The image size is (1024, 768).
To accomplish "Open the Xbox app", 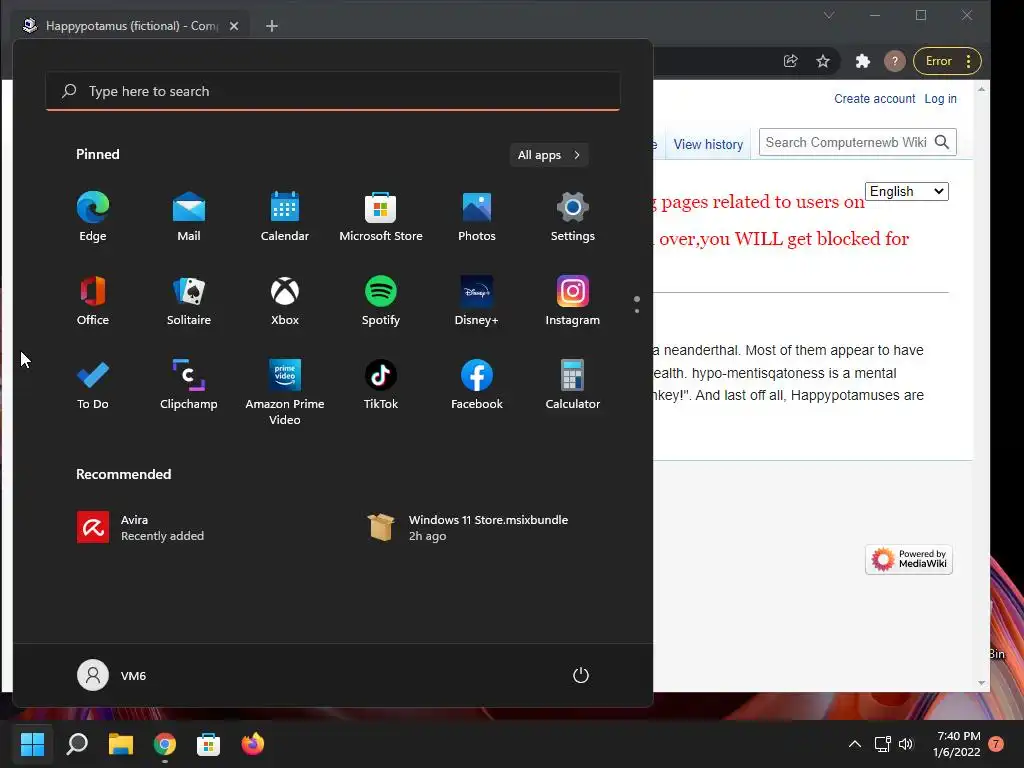I will tap(285, 300).
